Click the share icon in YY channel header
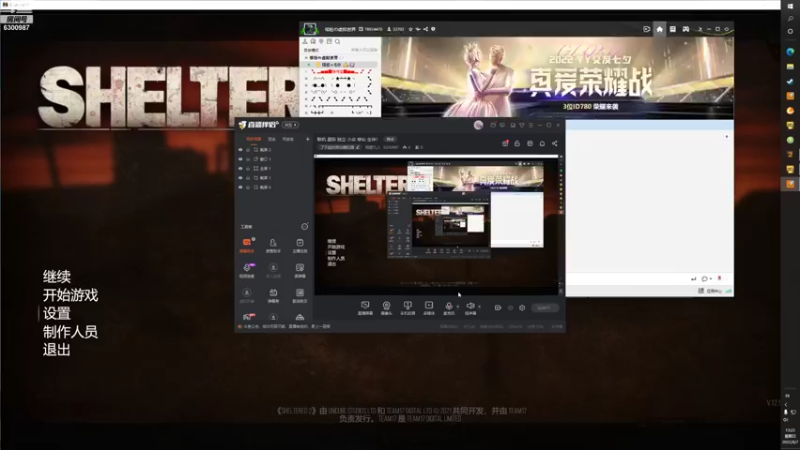The height and width of the screenshot is (450, 800). (426, 29)
